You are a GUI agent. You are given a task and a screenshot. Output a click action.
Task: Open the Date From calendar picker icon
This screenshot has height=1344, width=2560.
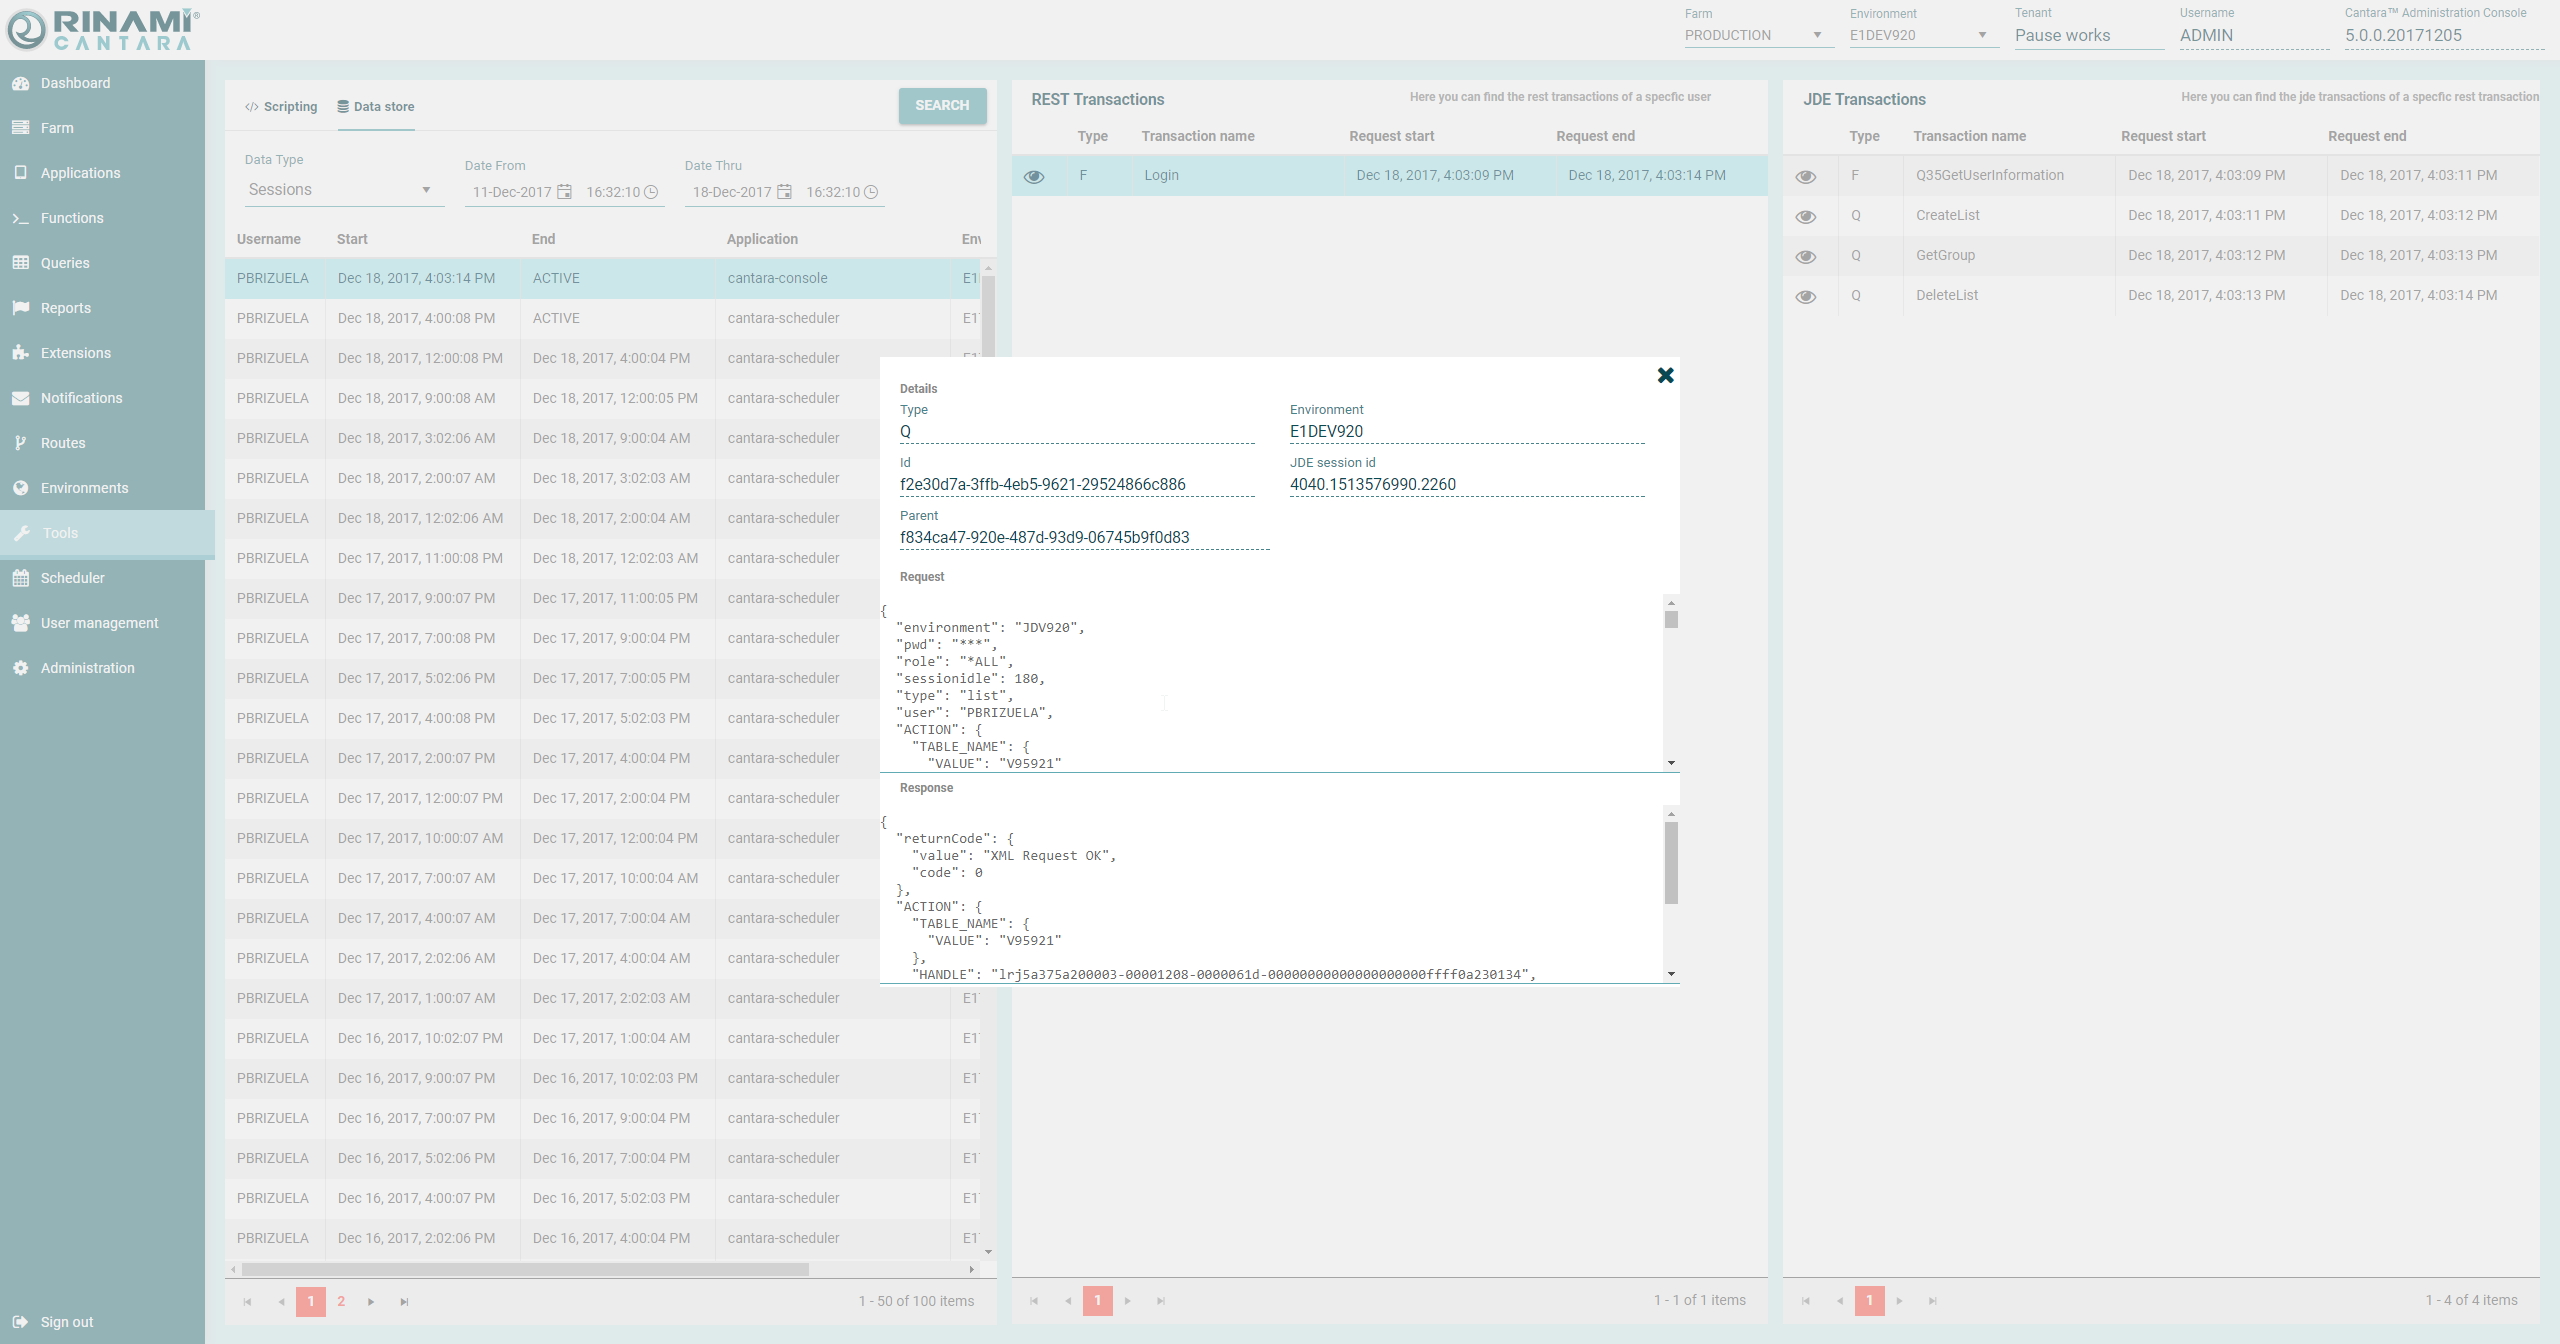pyautogui.click(x=565, y=192)
